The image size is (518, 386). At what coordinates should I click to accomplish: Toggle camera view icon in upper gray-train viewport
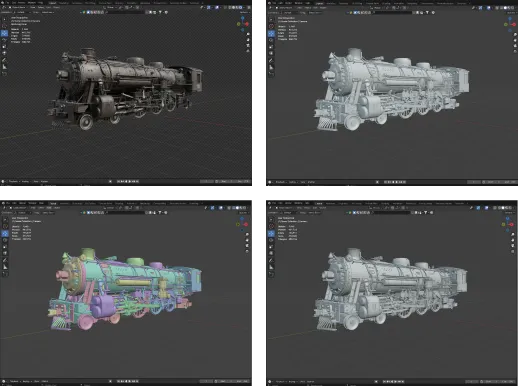pyautogui.click(x=515, y=46)
